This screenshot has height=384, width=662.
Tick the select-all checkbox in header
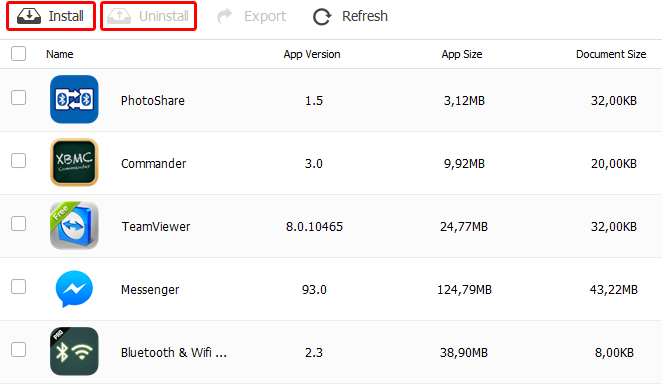coord(19,54)
